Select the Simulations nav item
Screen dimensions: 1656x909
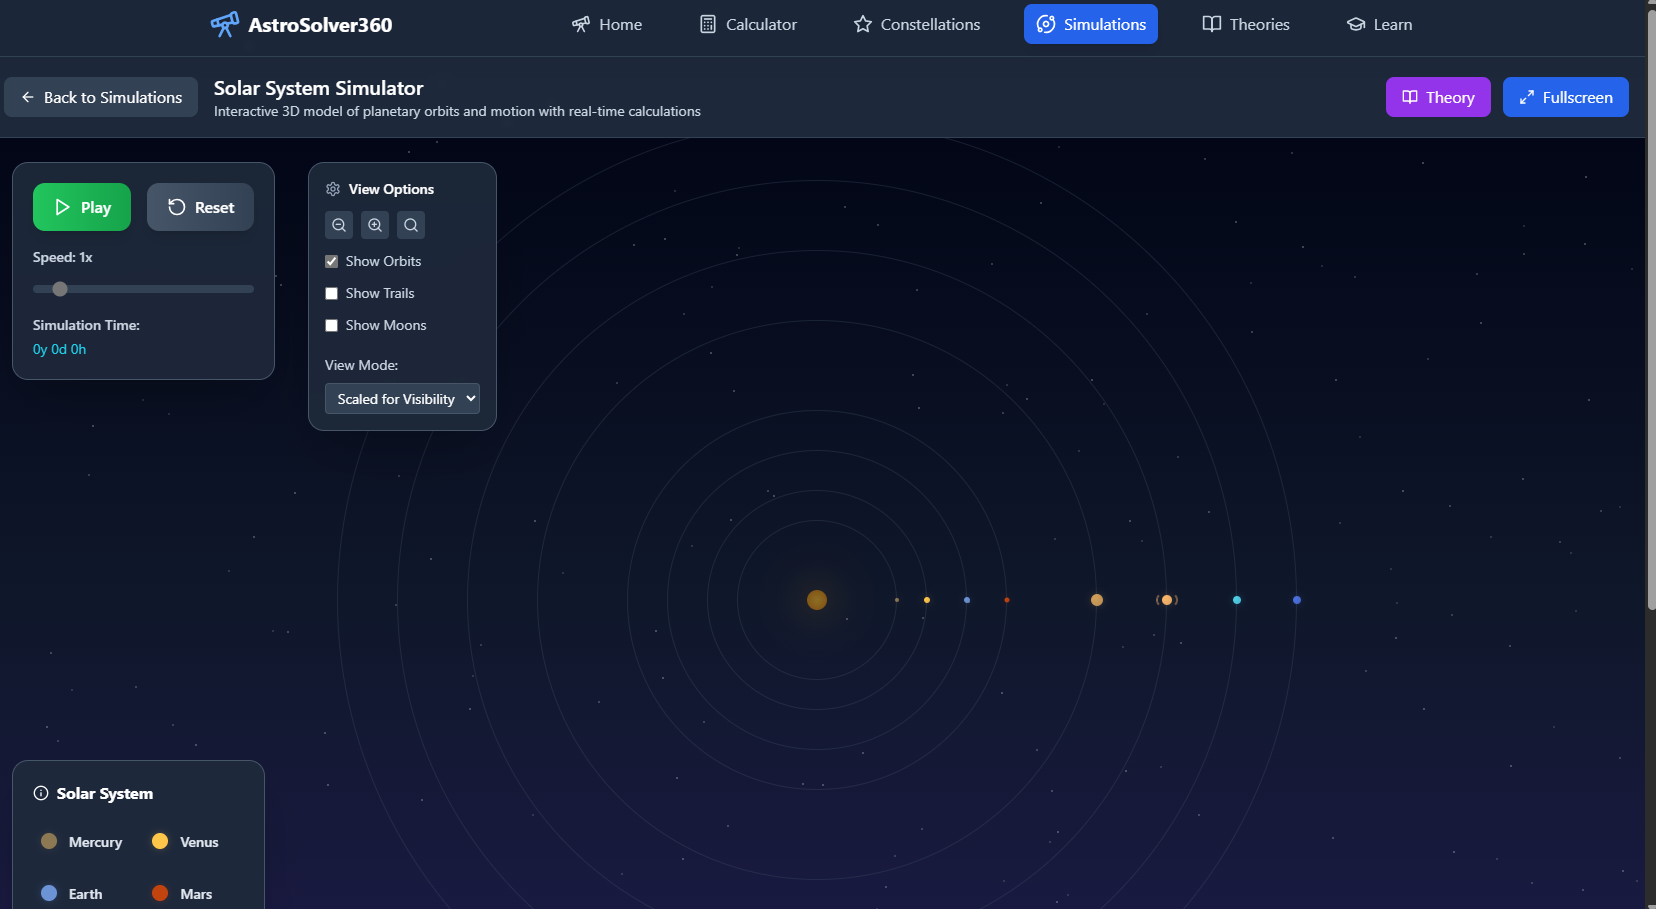coord(1091,24)
